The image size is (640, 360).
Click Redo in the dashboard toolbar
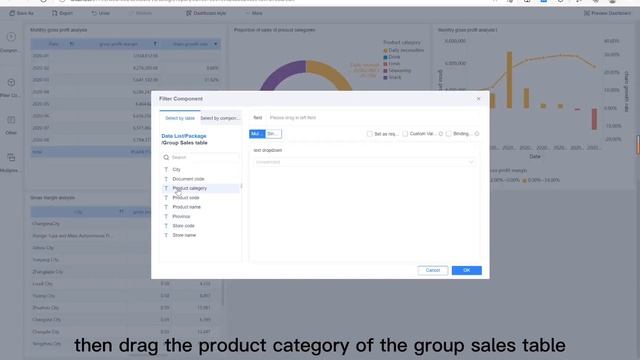point(140,13)
